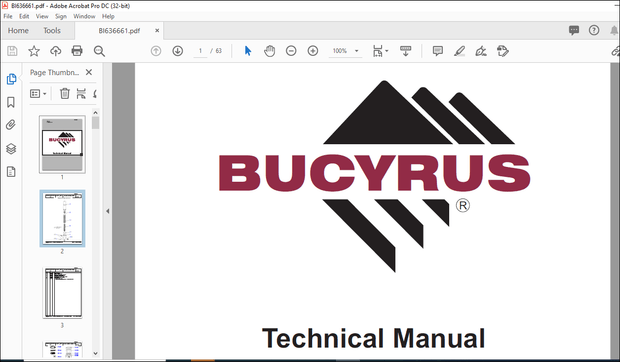The width and height of the screenshot is (620, 362).
Task: Open the Help menu
Action: pyautogui.click(x=108, y=16)
